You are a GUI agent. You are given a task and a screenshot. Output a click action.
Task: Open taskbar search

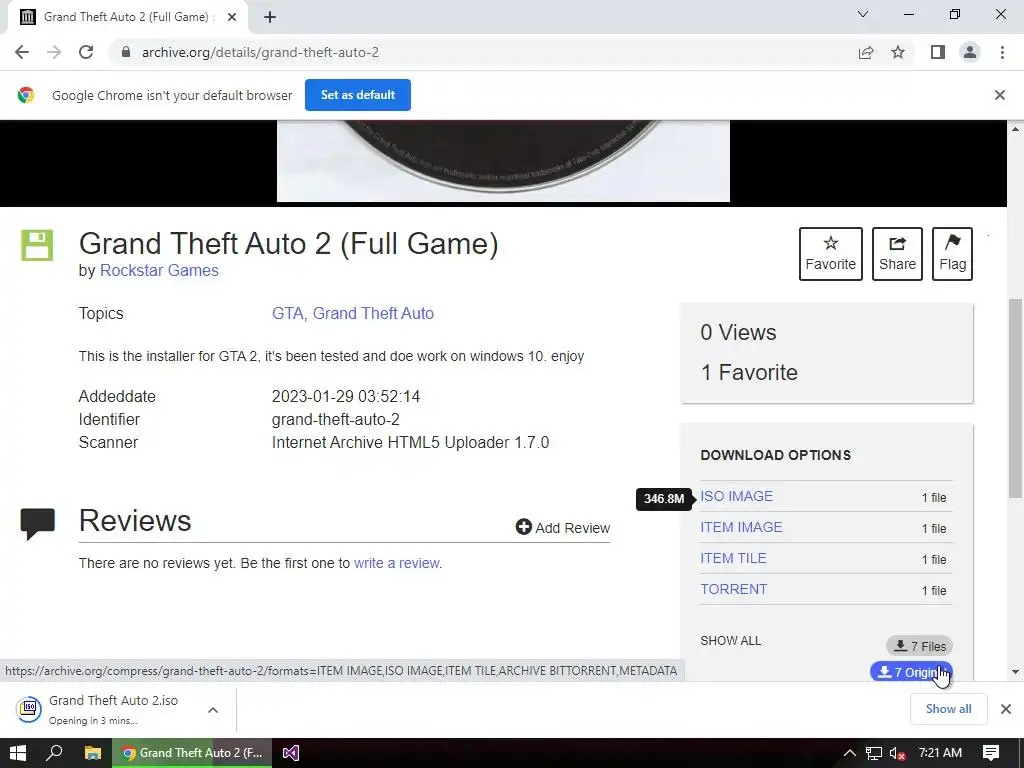pyautogui.click(x=54, y=753)
